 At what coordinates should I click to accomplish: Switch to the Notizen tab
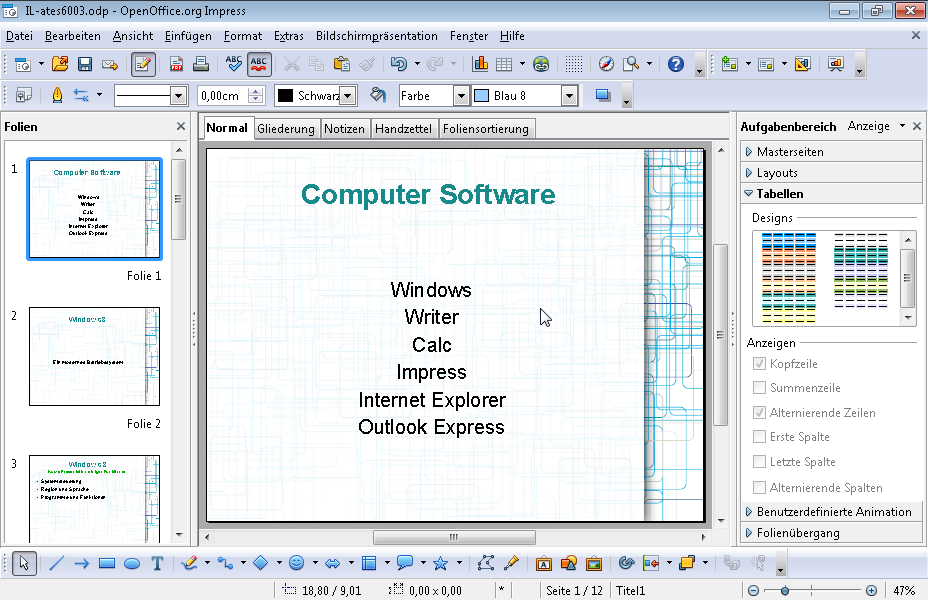point(344,128)
